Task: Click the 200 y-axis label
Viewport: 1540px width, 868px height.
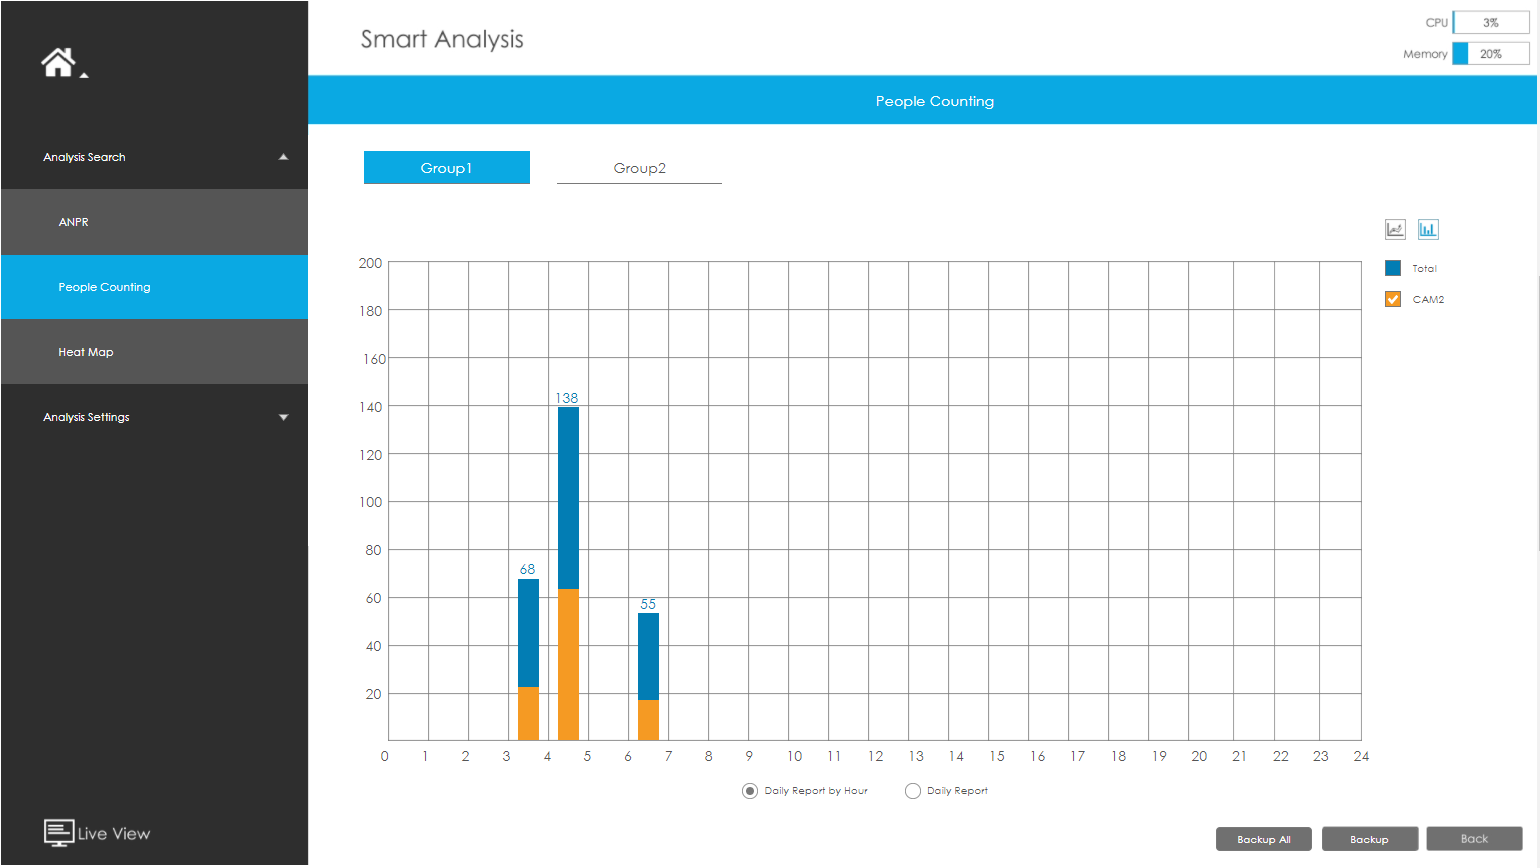Action: pyautogui.click(x=370, y=263)
